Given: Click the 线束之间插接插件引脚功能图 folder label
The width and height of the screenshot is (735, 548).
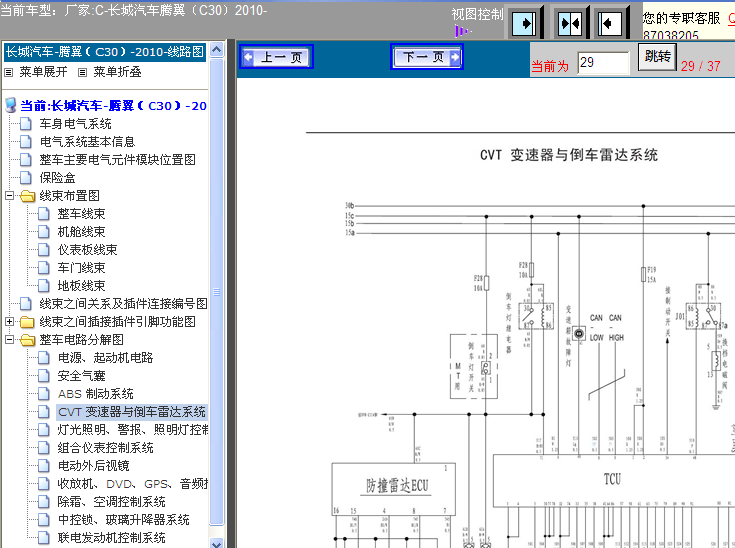Looking at the screenshot, I should click(117, 322).
